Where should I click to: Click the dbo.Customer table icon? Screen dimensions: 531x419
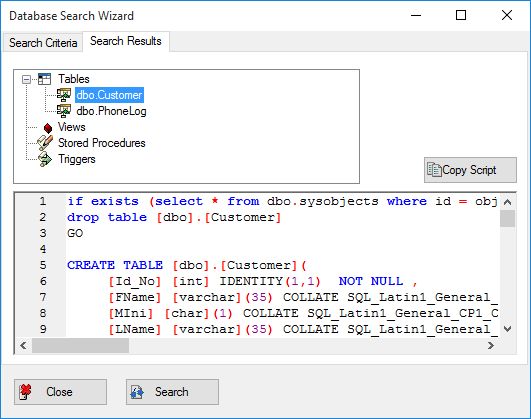point(64,95)
